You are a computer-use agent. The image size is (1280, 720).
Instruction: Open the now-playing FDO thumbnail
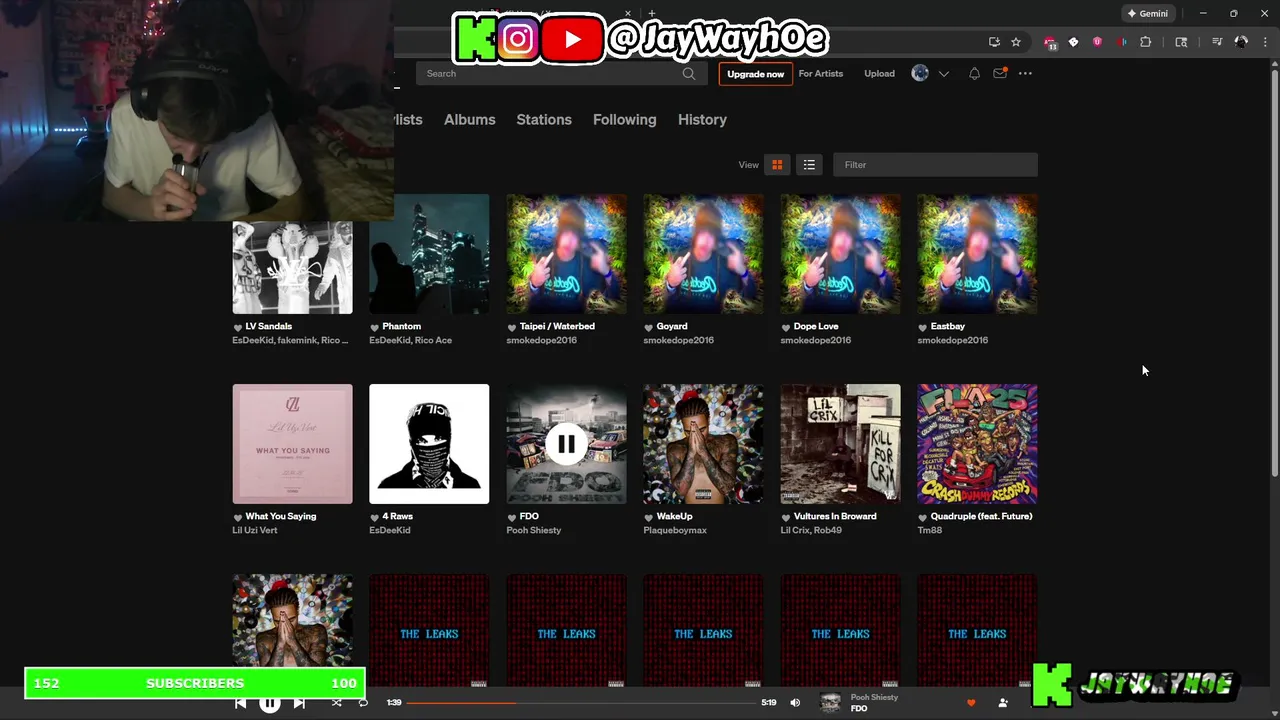830,703
